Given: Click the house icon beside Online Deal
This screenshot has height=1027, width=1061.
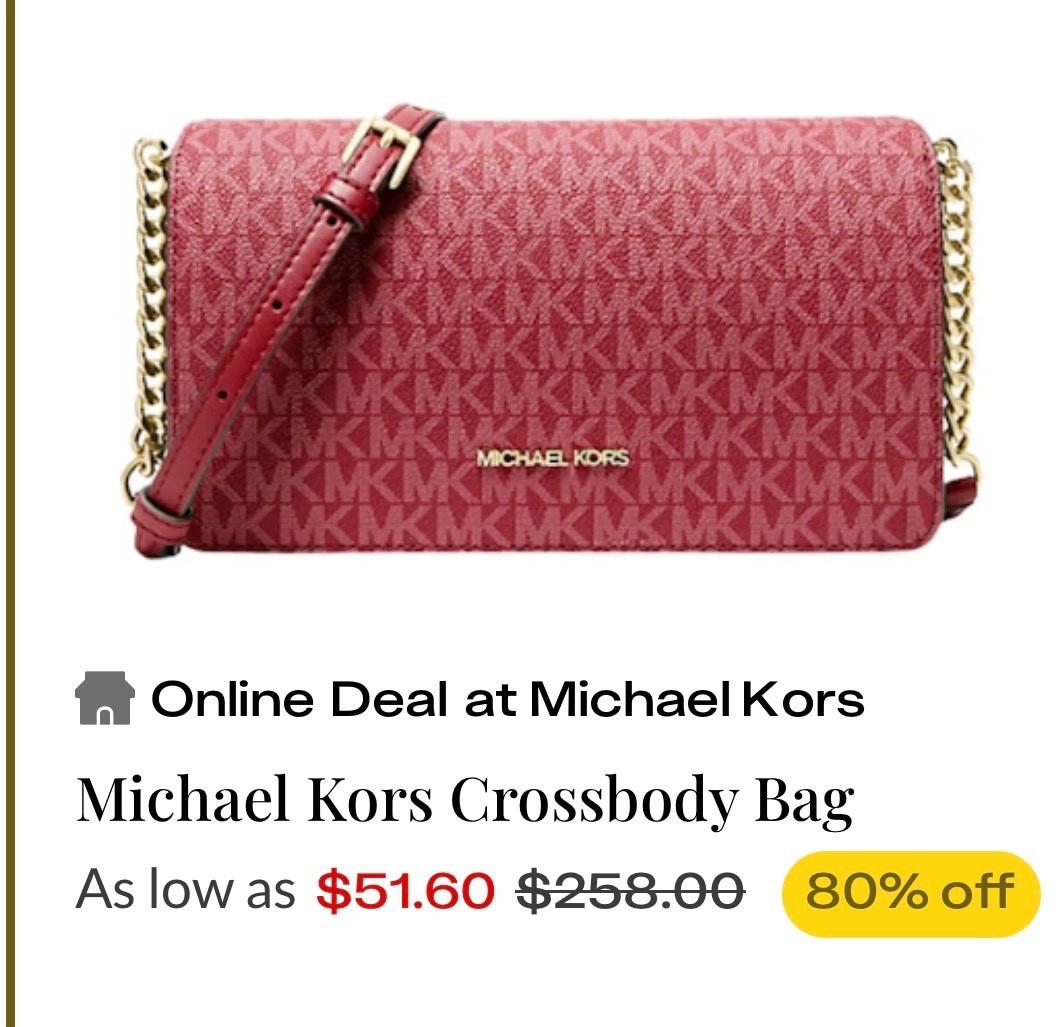Looking at the screenshot, I should (104, 698).
